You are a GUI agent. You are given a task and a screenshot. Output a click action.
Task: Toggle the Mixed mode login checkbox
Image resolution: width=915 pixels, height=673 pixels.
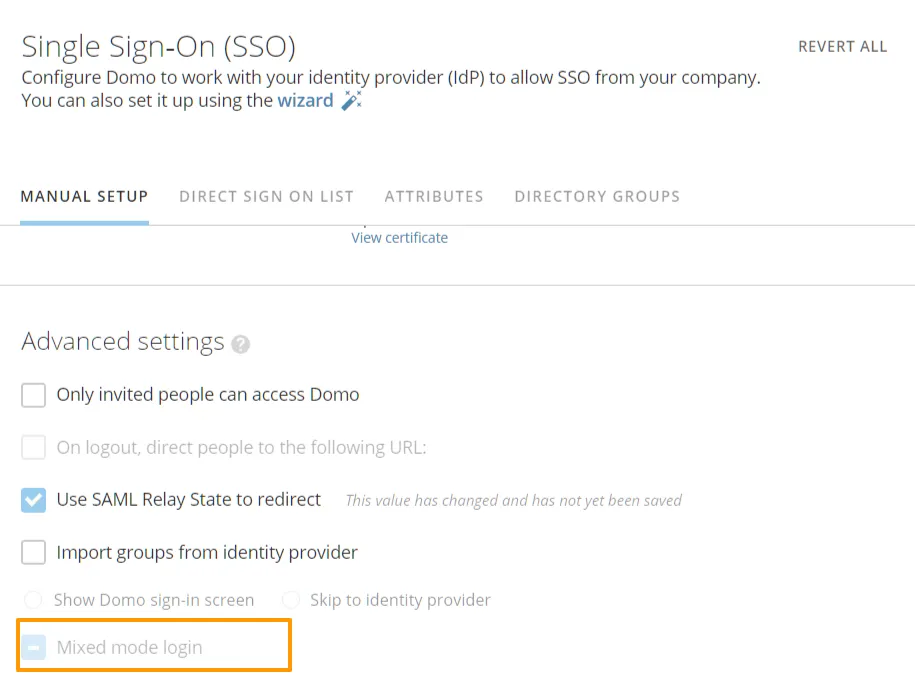[x=34, y=647]
